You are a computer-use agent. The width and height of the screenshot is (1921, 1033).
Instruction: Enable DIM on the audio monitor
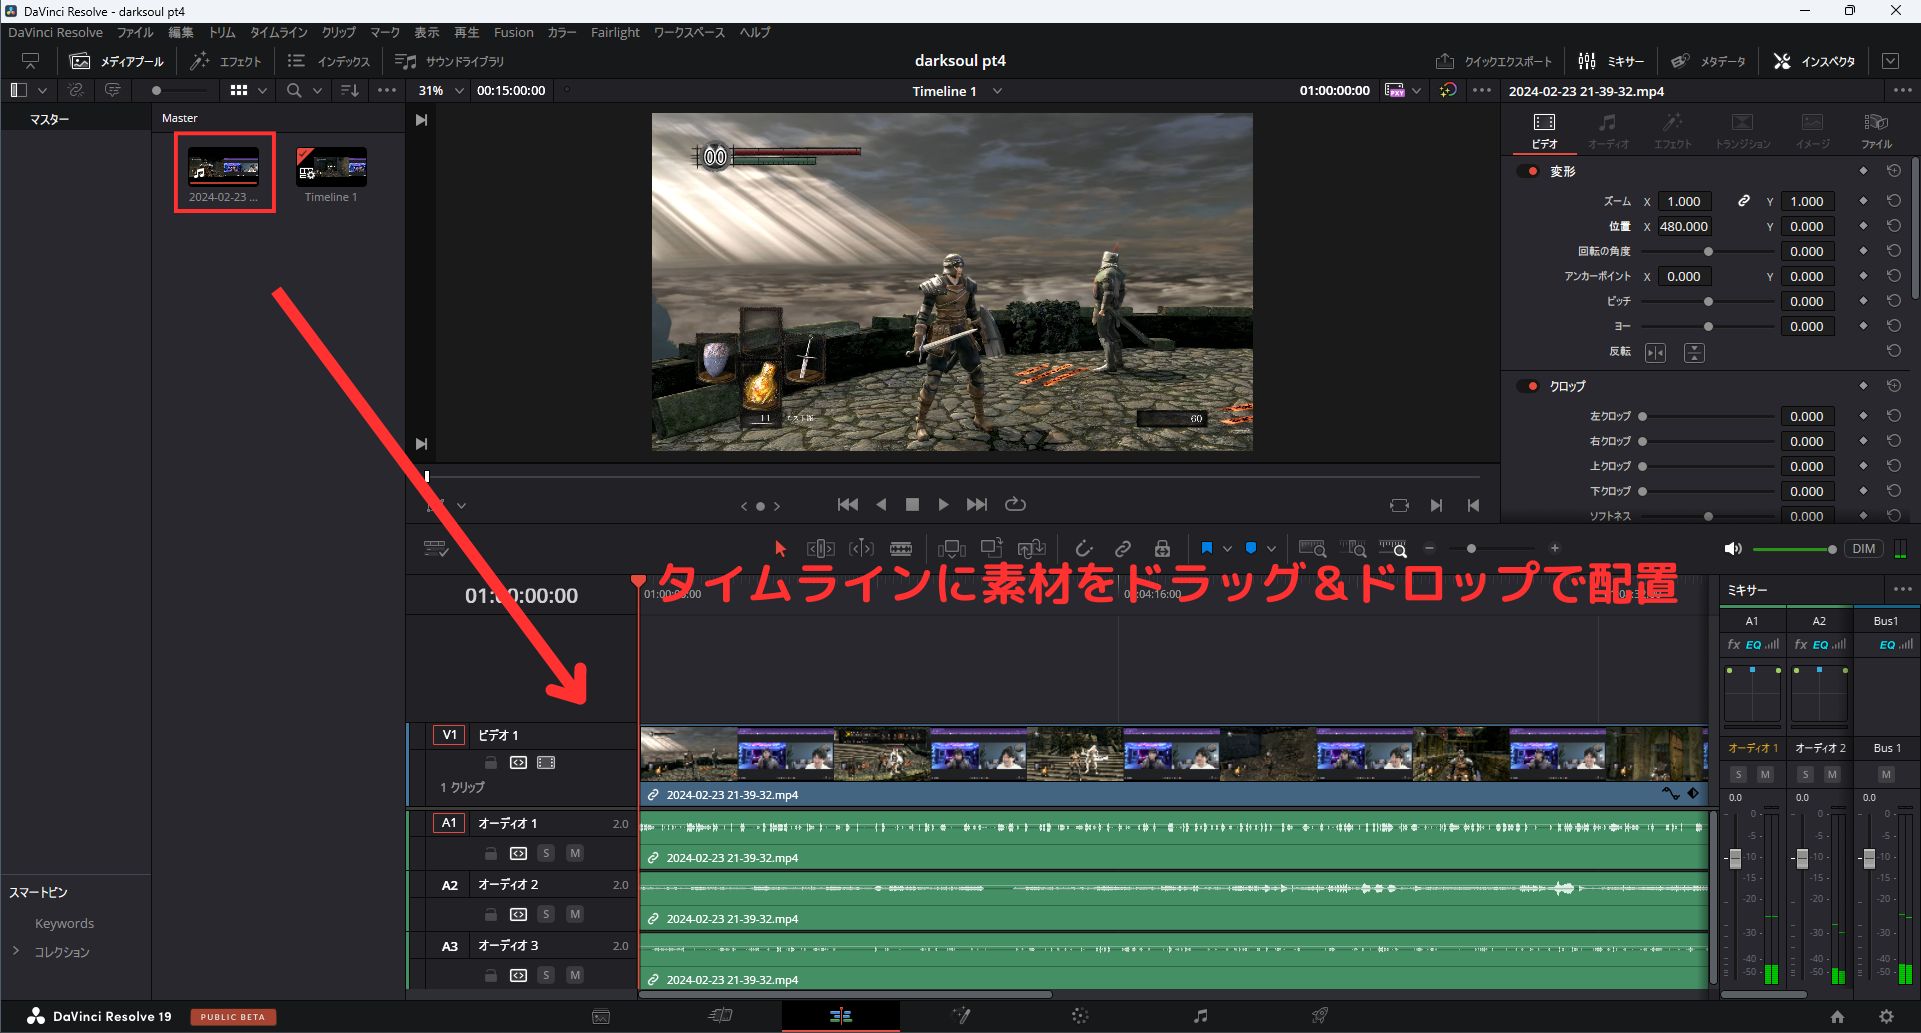1864,548
